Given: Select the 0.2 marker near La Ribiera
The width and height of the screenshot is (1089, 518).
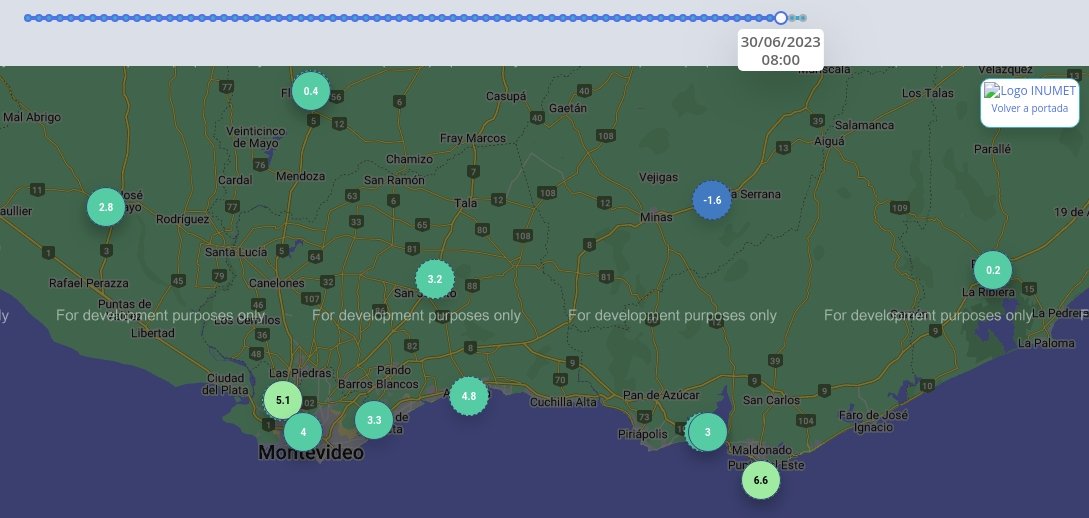Looking at the screenshot, I should click(992, 270).
